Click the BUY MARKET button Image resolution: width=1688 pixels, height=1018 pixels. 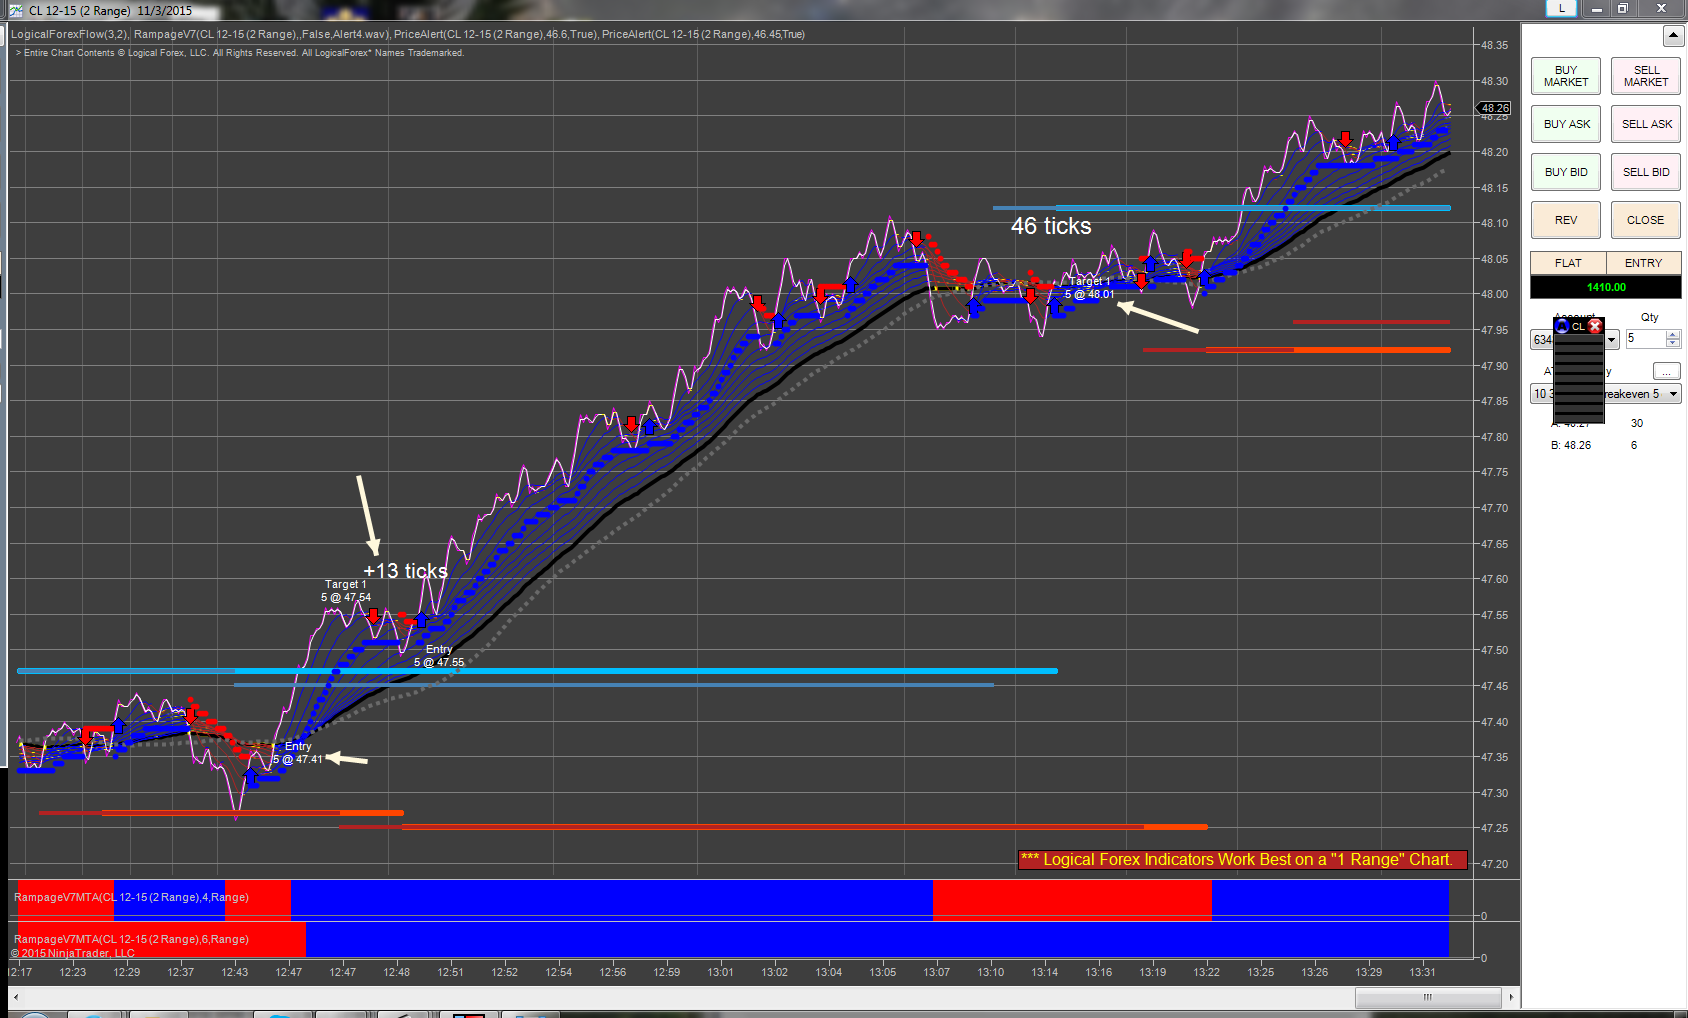(1566, 76)
